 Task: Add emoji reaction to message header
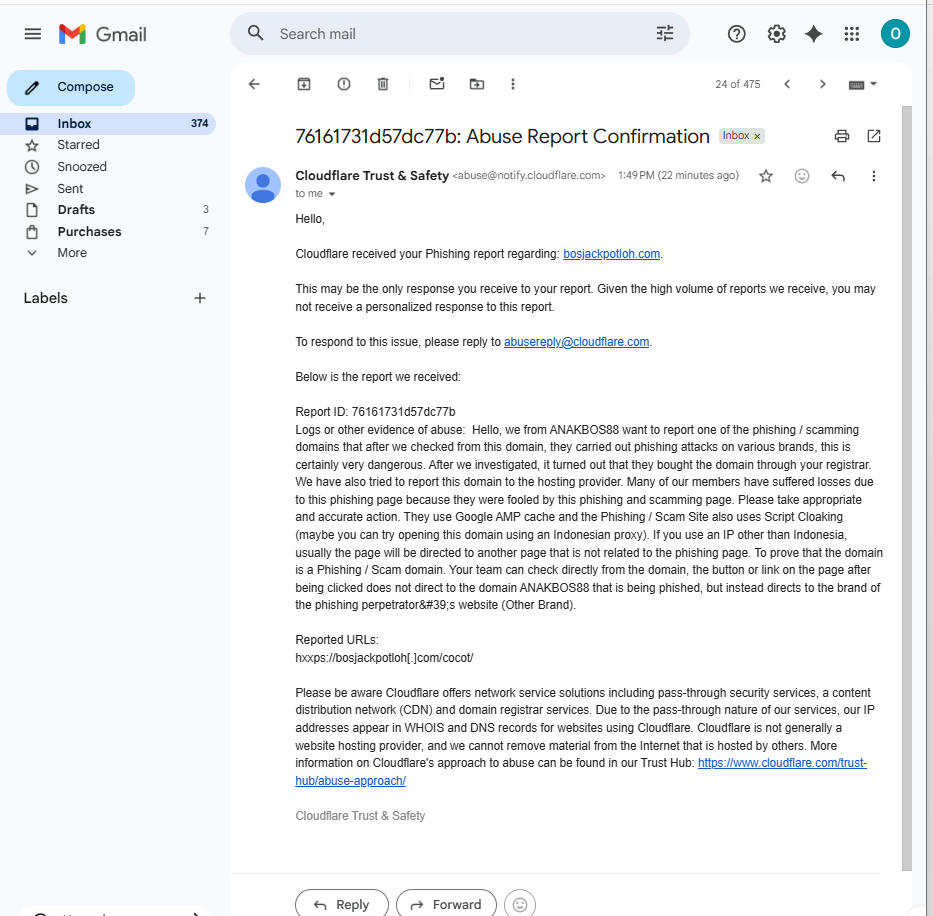click(x=801, y=176)
